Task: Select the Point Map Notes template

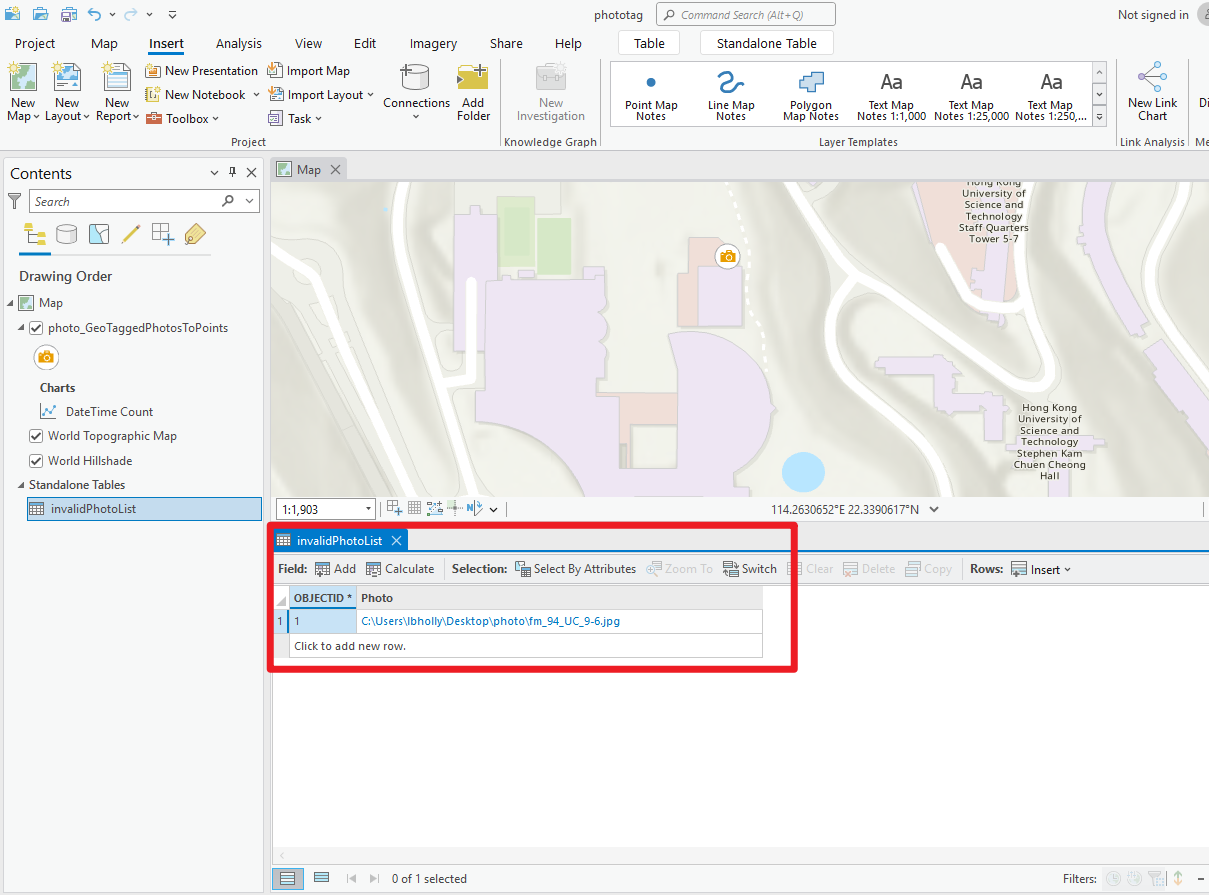Action: [651, 93]
